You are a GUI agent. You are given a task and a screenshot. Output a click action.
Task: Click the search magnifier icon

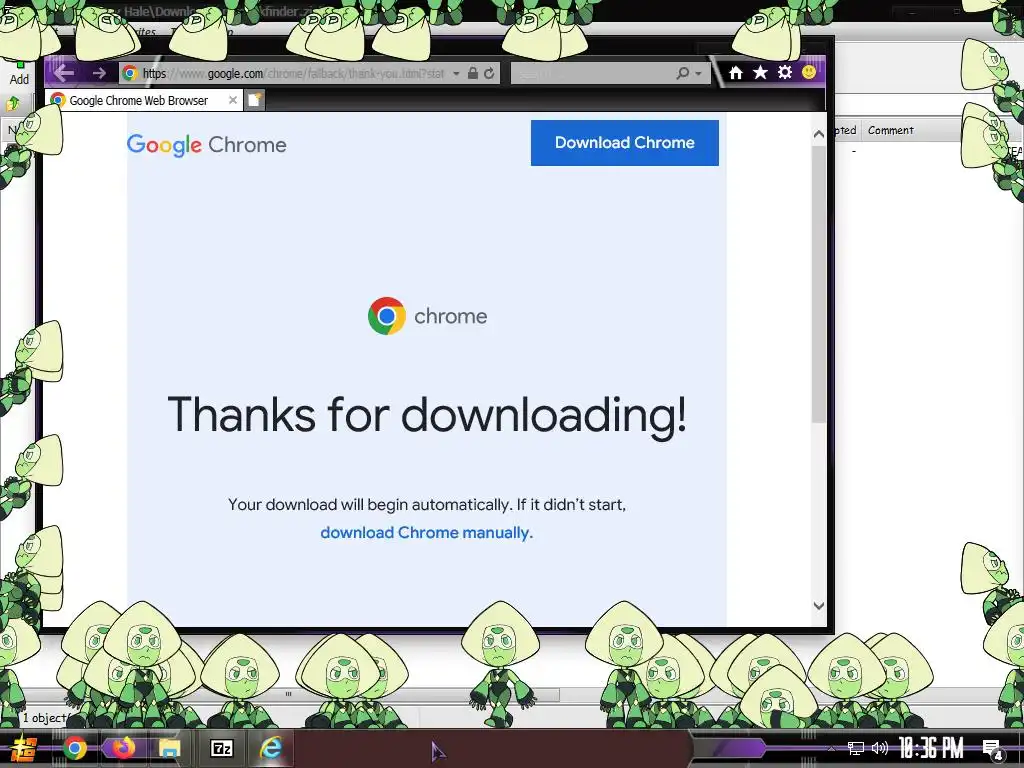[682, 73]
